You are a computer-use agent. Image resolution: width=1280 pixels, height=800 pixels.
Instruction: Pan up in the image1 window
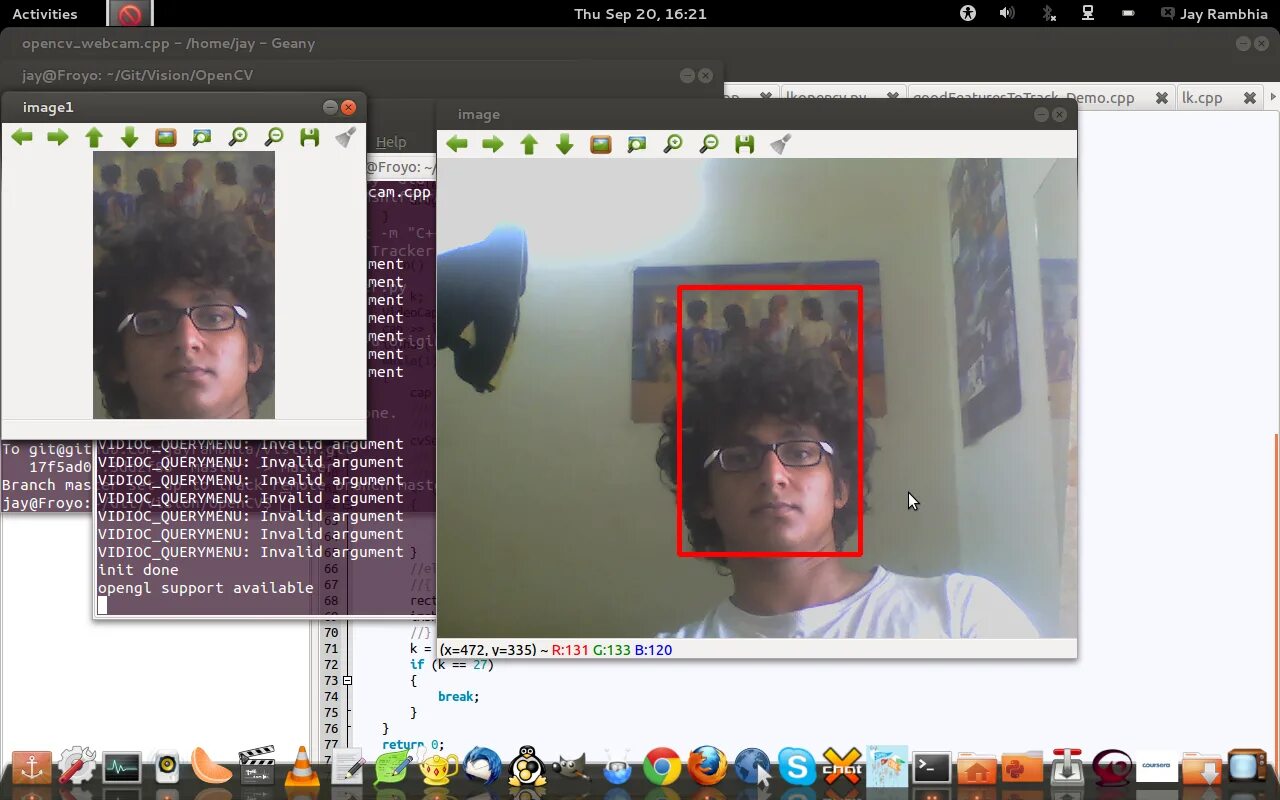click(x=94, y=137)
